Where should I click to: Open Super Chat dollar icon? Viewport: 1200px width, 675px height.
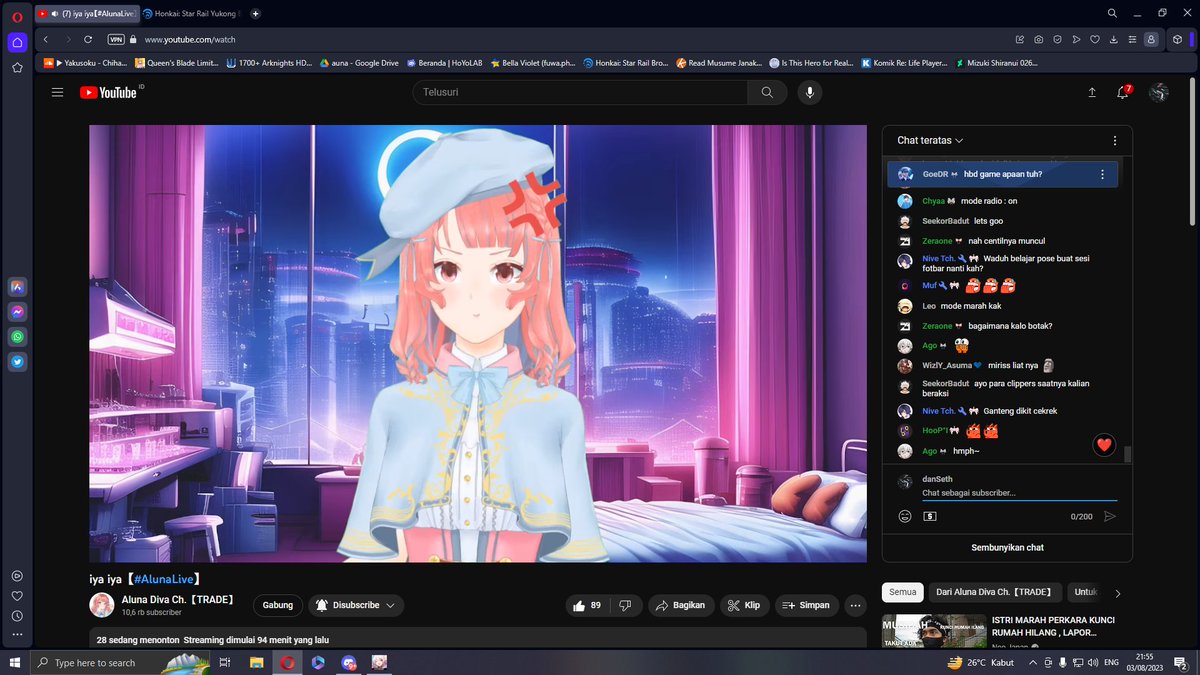tap(930, 516)
